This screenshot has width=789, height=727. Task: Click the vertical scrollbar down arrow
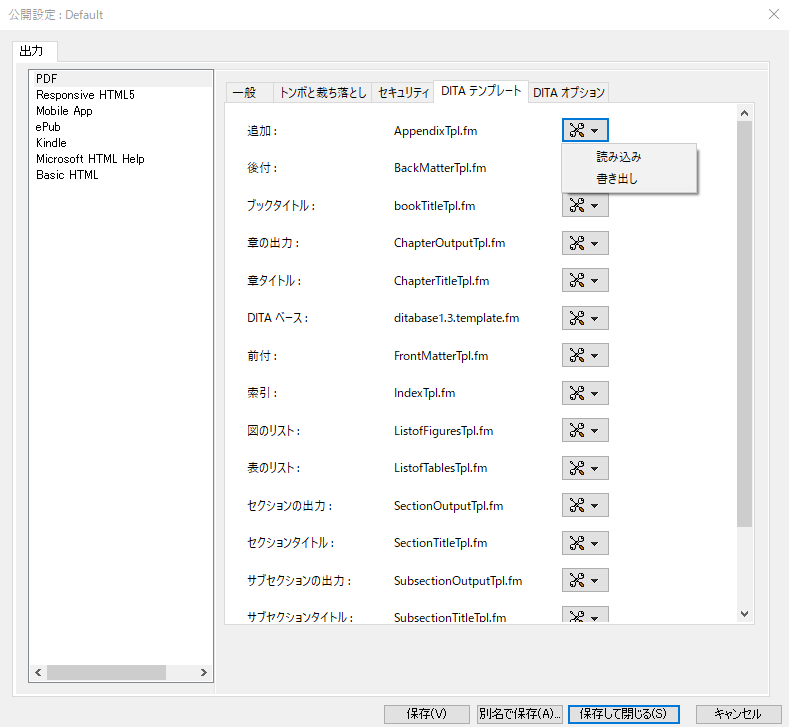(744, 614)
